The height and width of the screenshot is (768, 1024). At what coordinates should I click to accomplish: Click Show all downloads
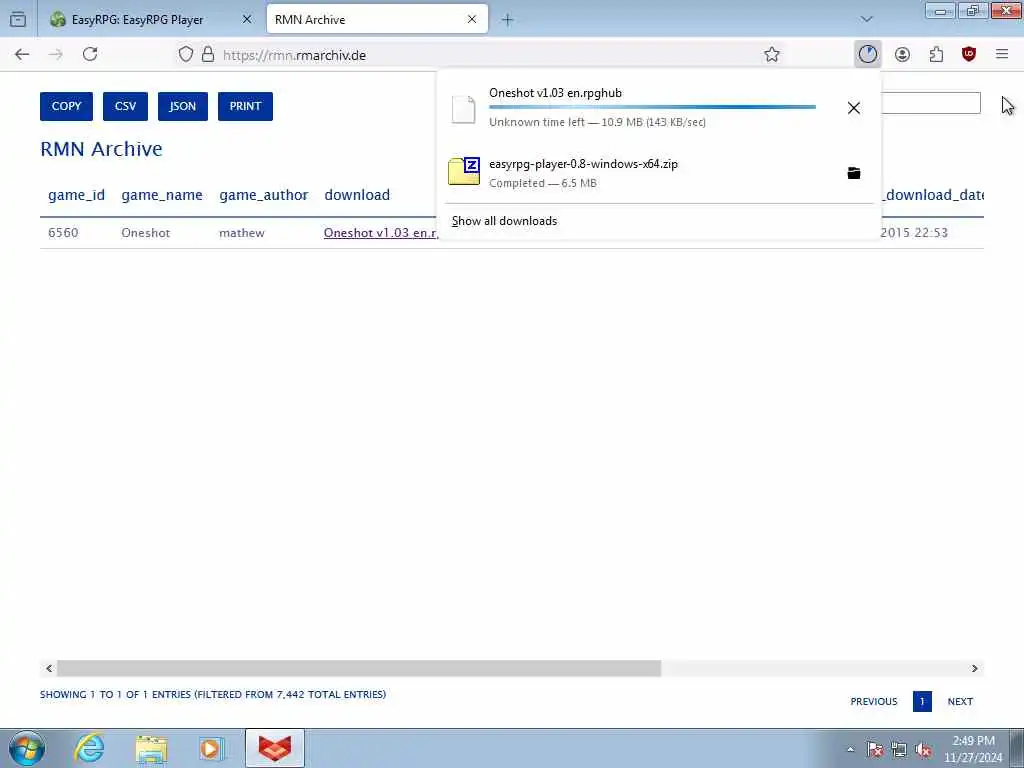tap(504, 221)
